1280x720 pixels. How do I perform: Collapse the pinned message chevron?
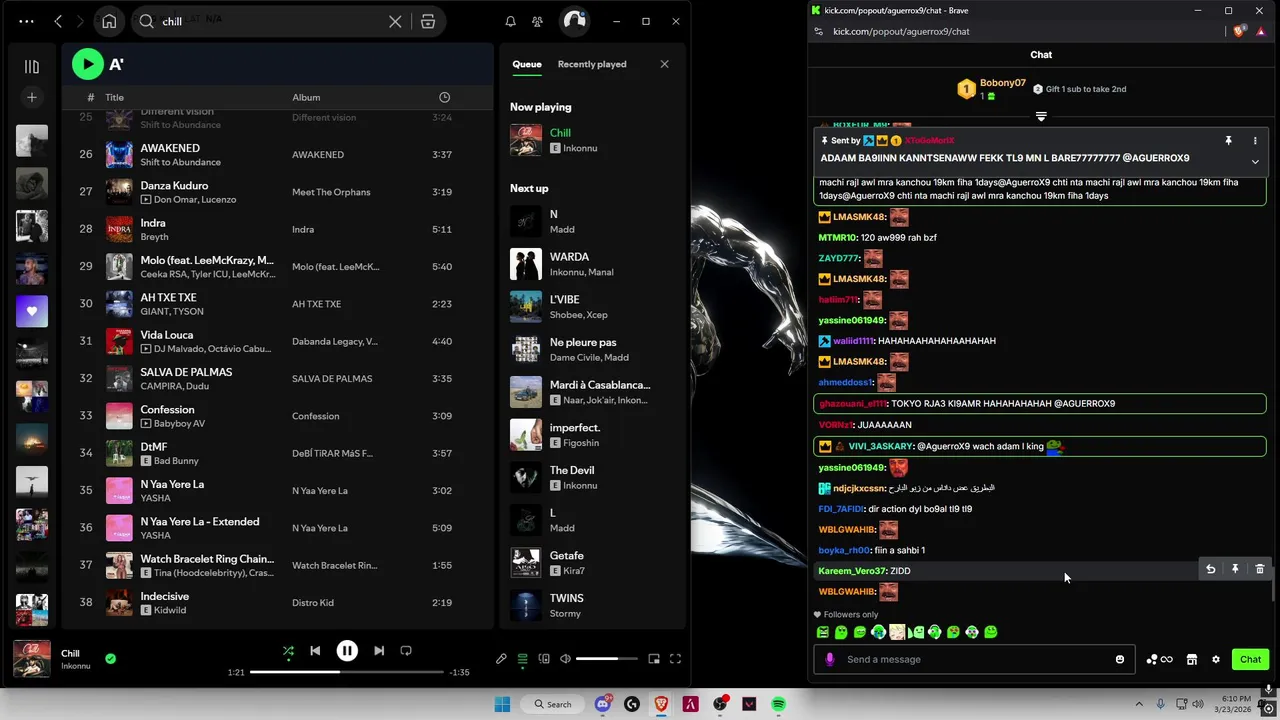(1254, 161)
